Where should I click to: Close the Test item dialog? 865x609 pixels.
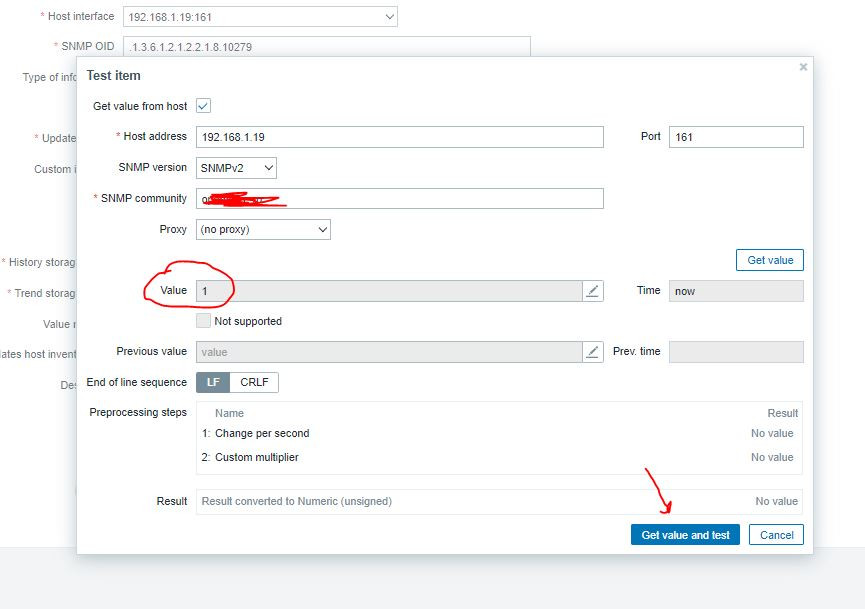click(x=803, y=67)
